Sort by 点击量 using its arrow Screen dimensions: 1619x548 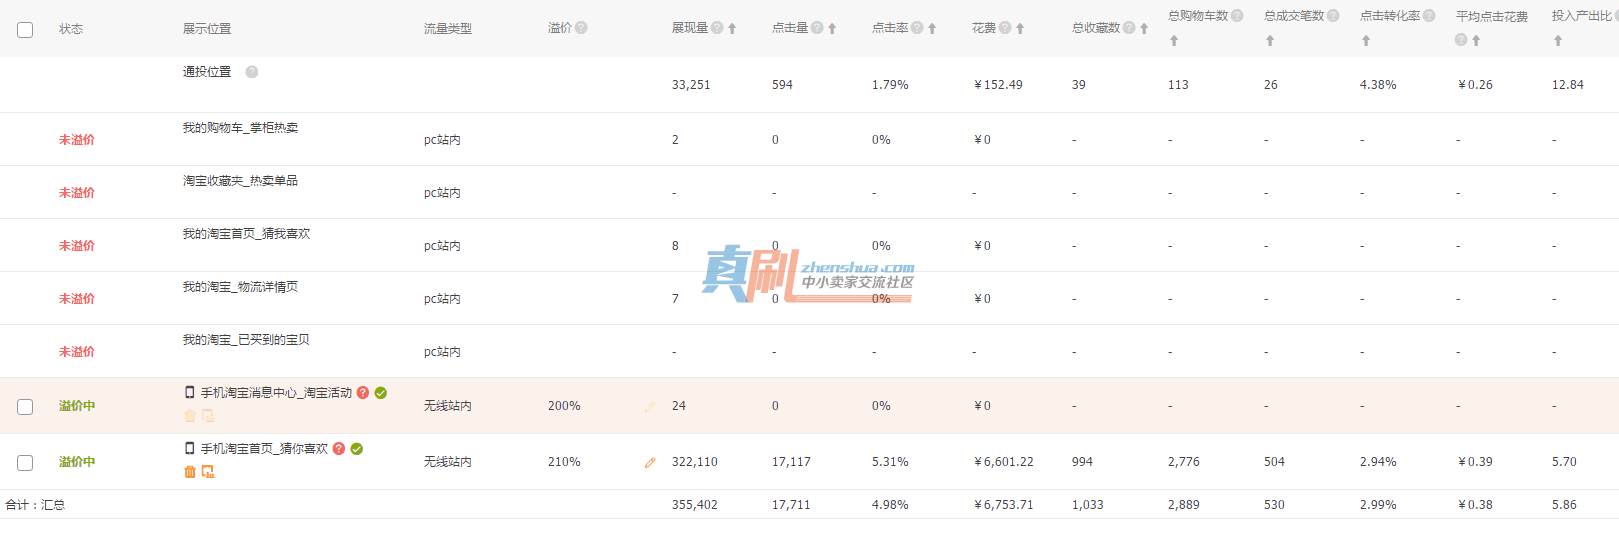832,29
